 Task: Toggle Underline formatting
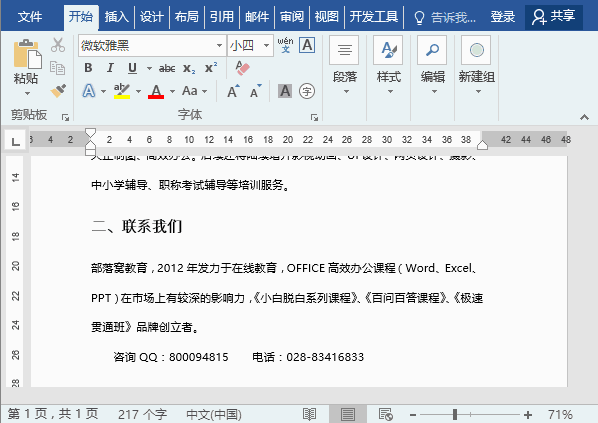[132, 68]
